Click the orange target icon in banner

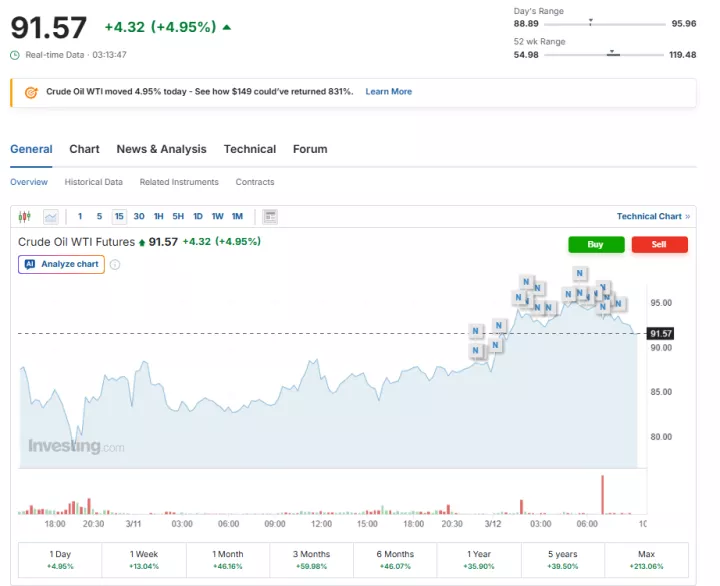click(30, 92)
